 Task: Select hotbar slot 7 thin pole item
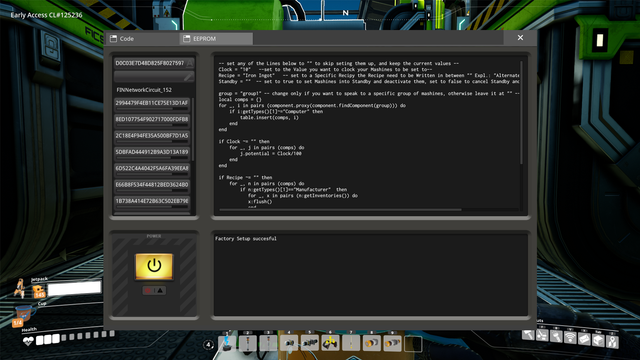tap(351, 343)
